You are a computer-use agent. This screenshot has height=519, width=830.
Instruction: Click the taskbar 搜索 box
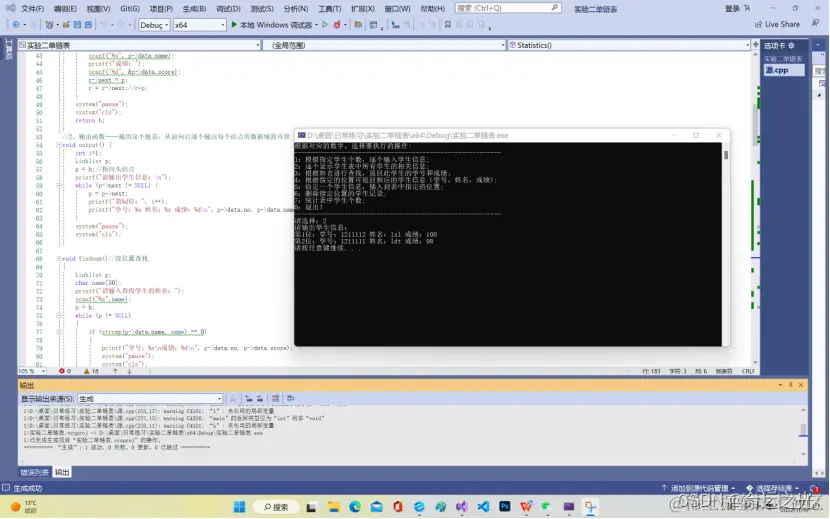click(x=276, y=507)
